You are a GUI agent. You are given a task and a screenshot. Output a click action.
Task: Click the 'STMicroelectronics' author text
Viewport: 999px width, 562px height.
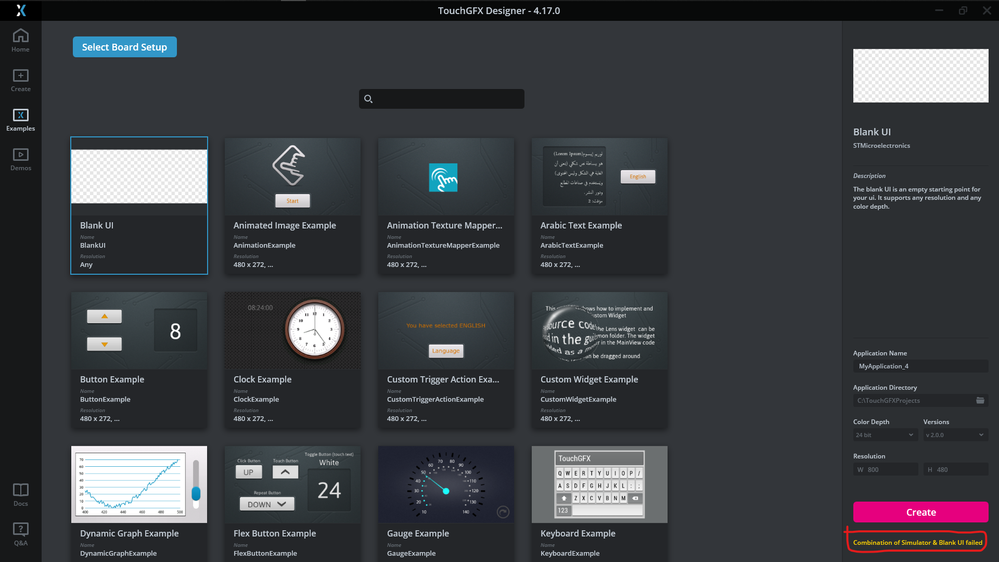point(881,145)
